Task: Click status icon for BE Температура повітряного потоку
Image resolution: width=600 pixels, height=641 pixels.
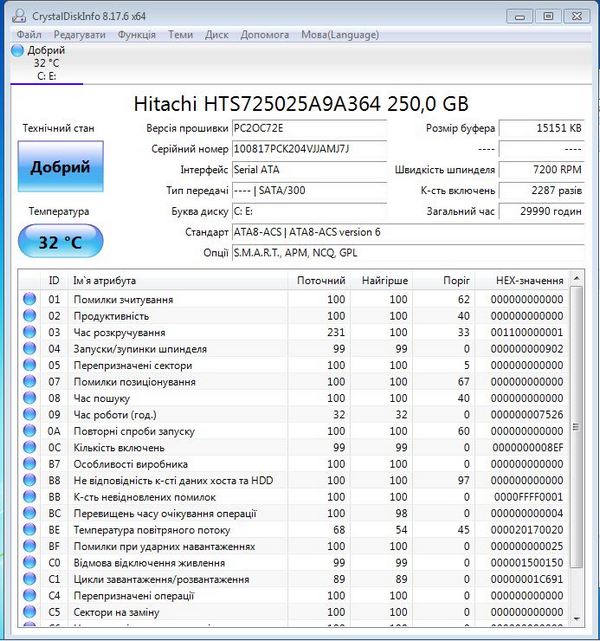Action: click(30, 530)
